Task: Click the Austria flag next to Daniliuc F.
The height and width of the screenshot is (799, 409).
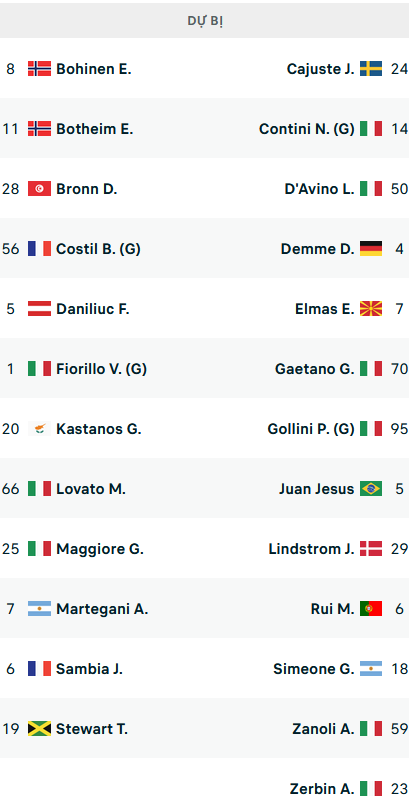Action: [39, 309]
